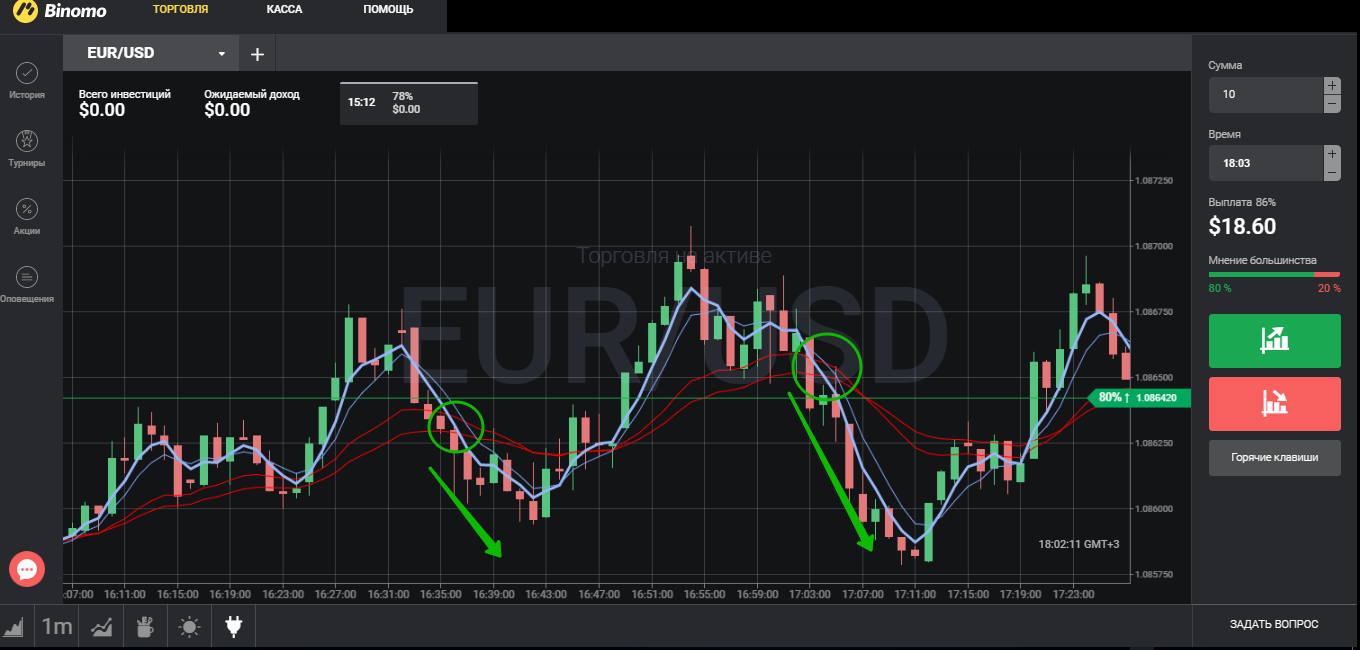Click the Ожидаемый доход $0.00 value

(227, 110)
